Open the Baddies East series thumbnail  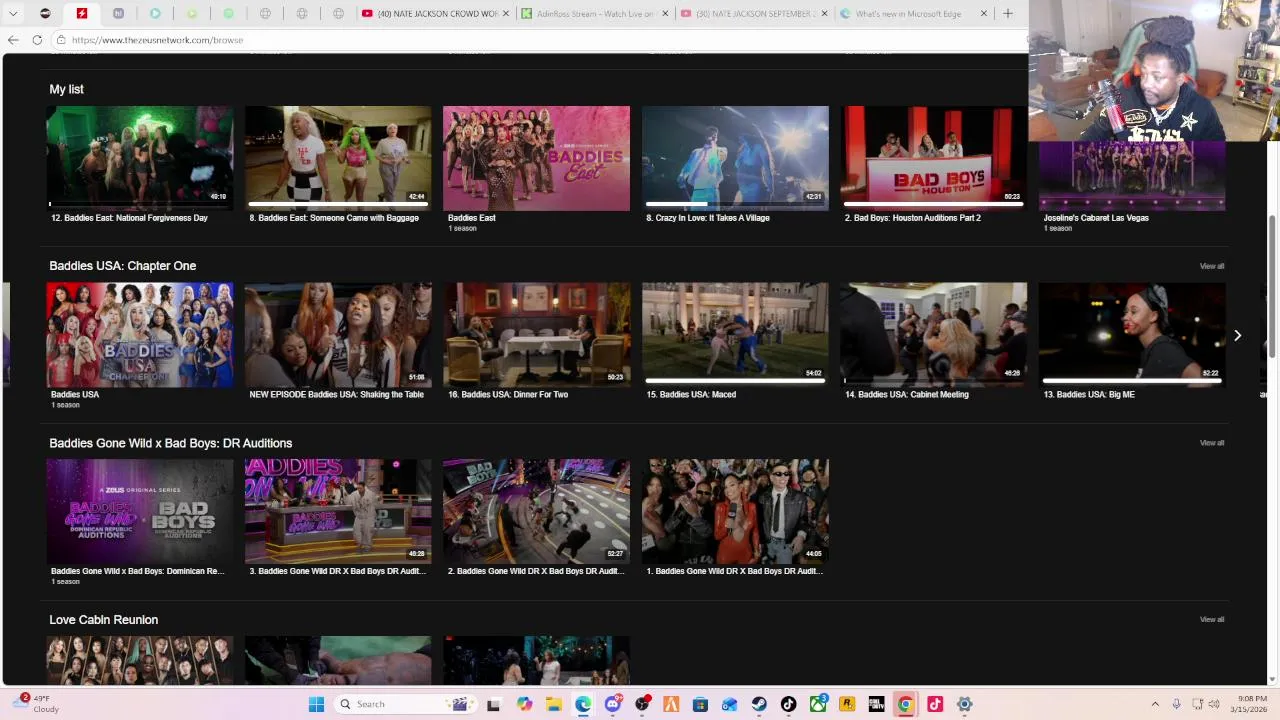point(537,158)
